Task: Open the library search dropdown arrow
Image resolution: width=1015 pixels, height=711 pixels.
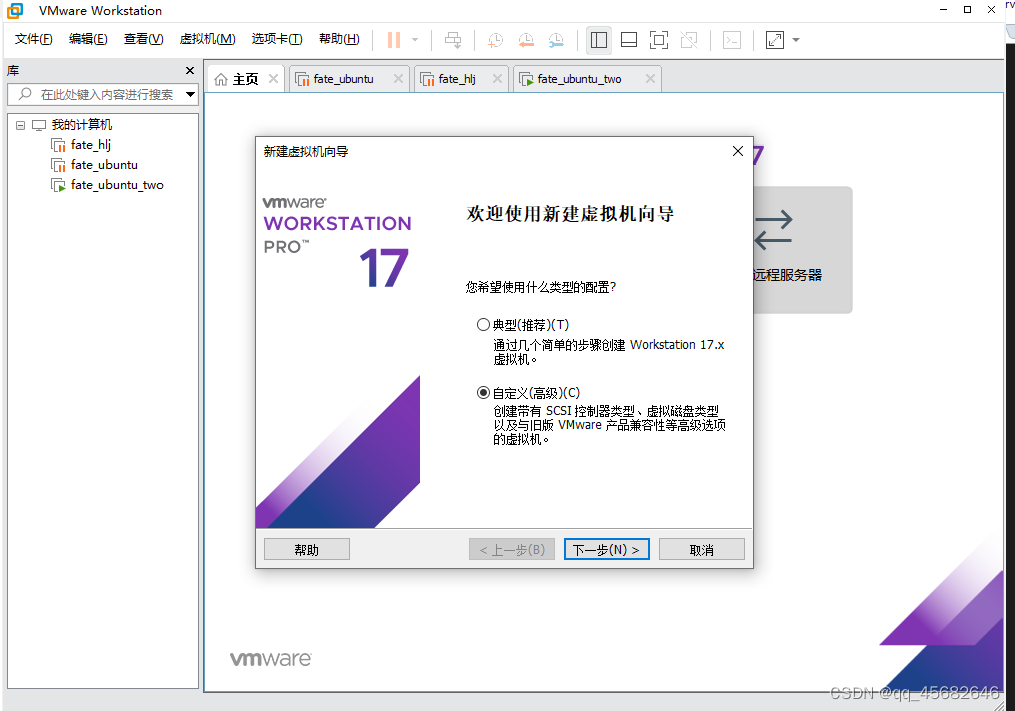Action: coord(190,95)
